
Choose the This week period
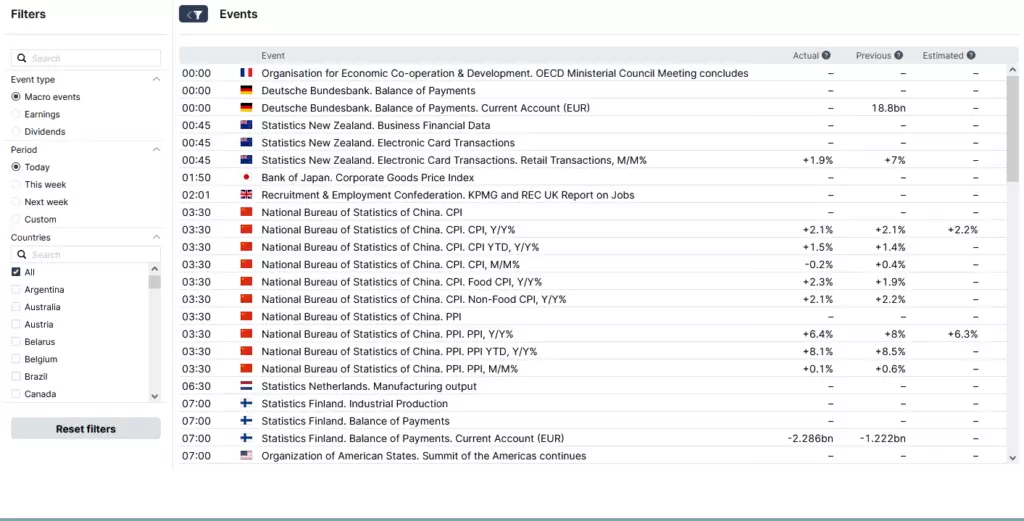16,185
